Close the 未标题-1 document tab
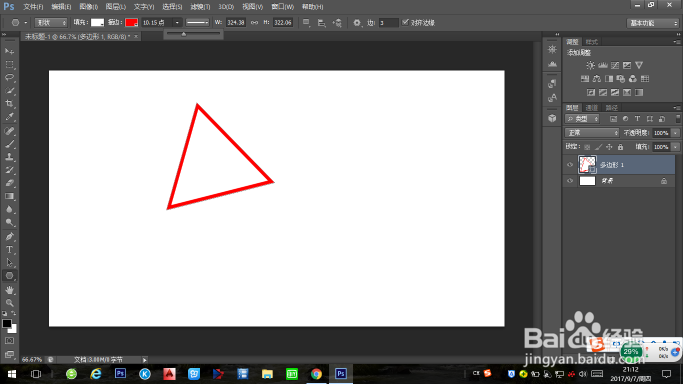683x384 pixels. (136, 37)
